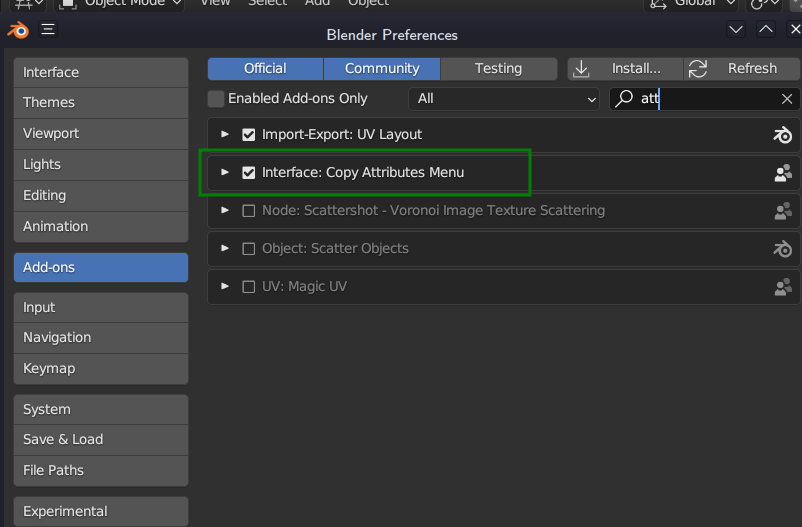Open the Add menu in viewport header
The width and height of the screenshot is (802, 527).
coord(318,4)
